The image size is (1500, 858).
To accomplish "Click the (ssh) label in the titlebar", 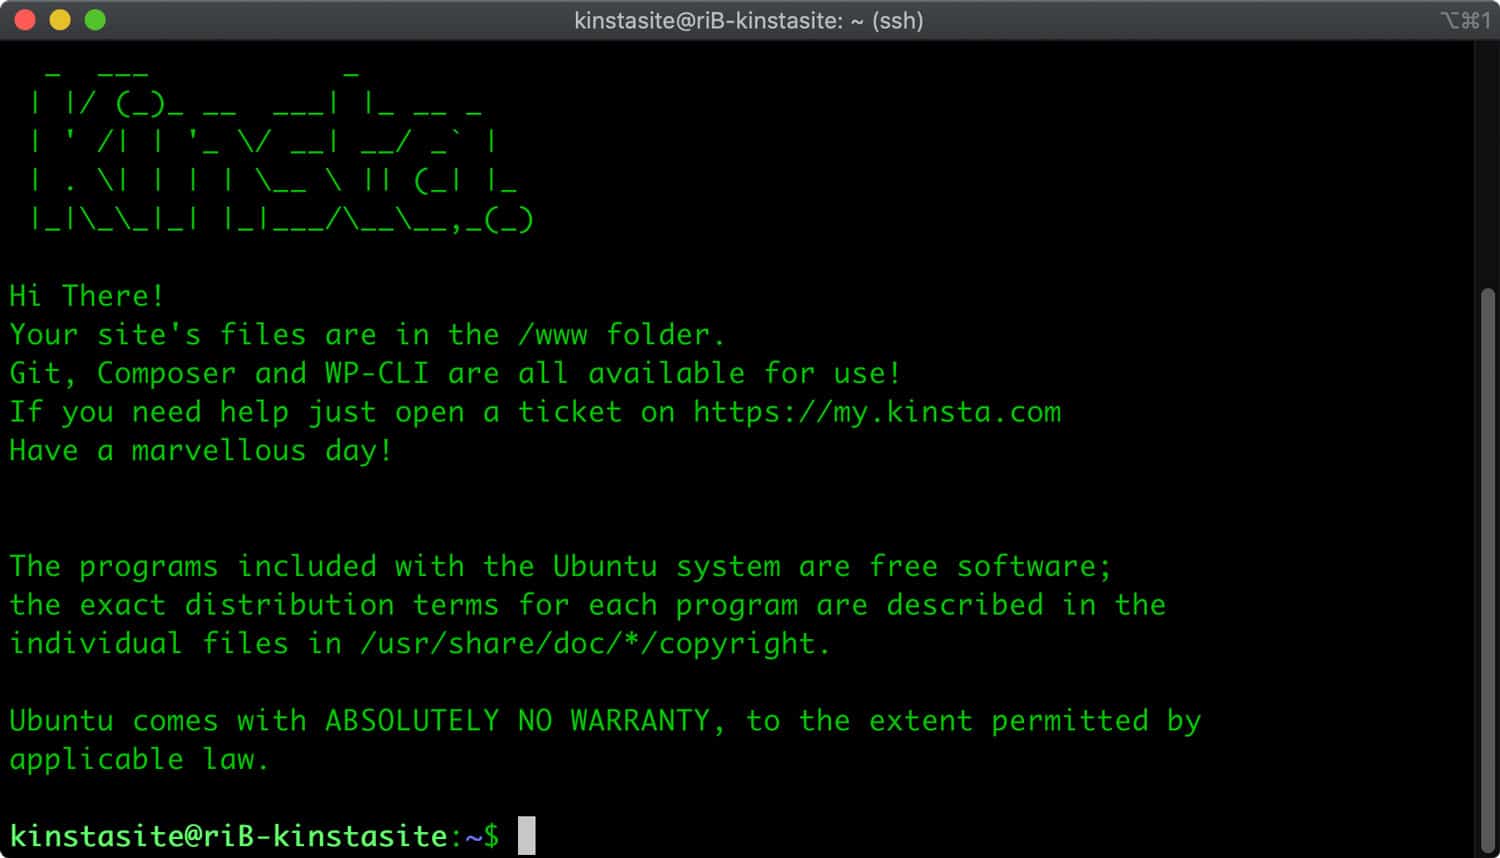I will pyautogui.click(x=897, y=20).
